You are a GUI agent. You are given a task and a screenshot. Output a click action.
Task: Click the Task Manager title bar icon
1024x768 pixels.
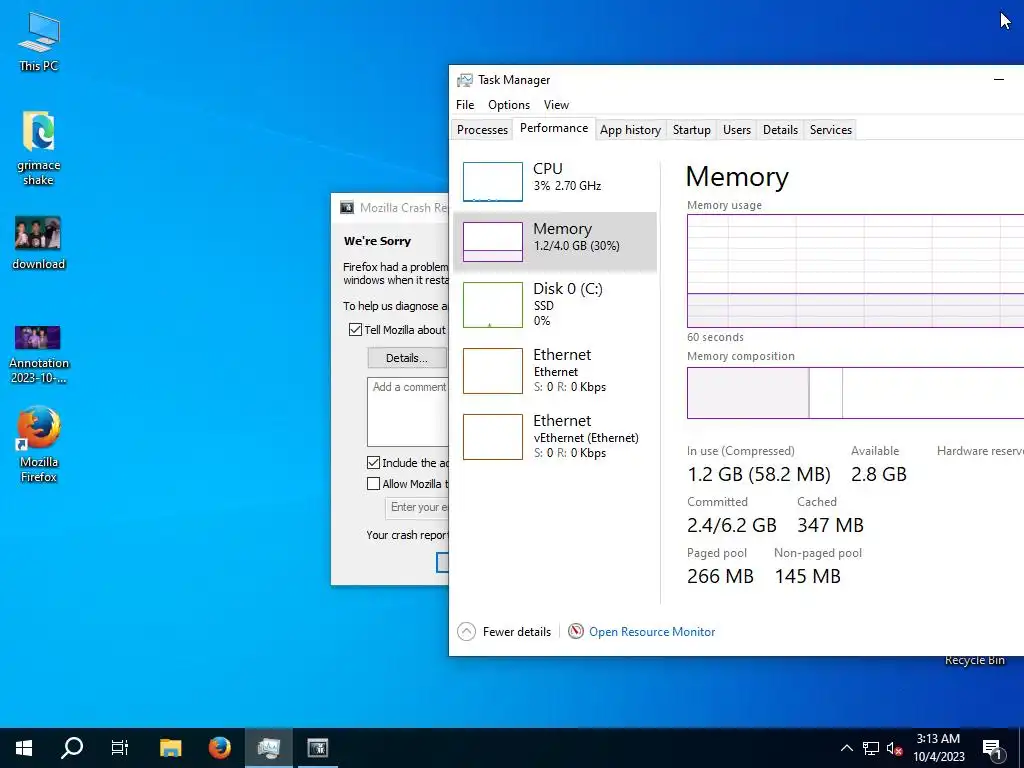[x=464, y=80]
